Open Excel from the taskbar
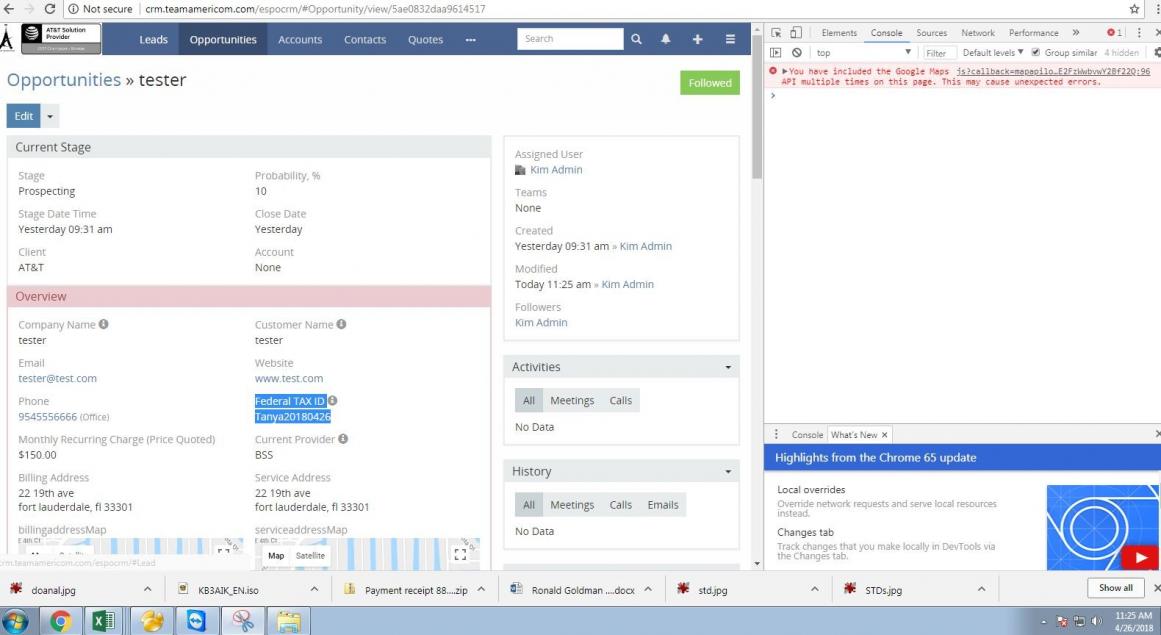The image size is (1161, 635). point(104,621)
